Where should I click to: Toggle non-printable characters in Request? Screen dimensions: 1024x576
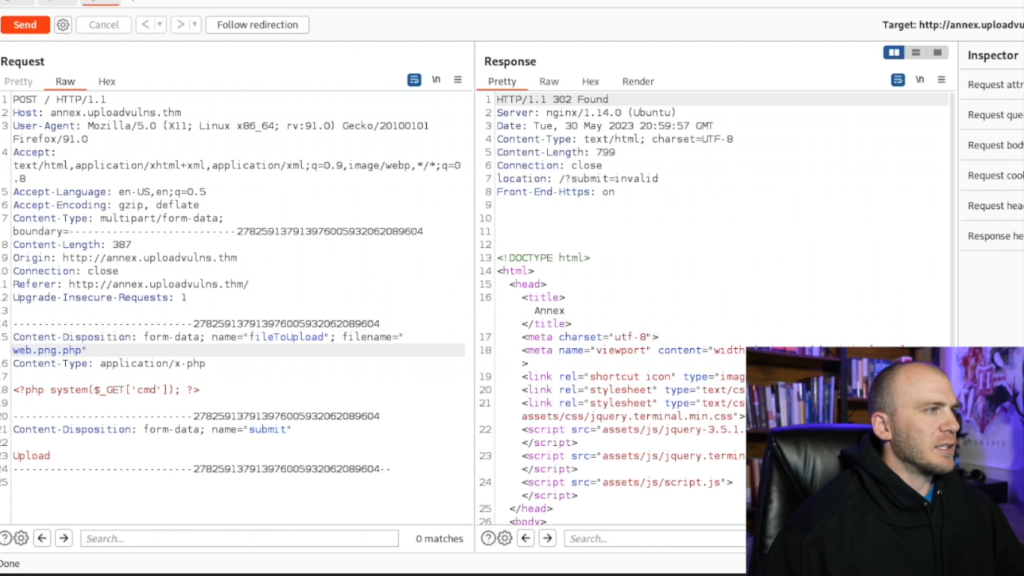click(x=436, y=80)
